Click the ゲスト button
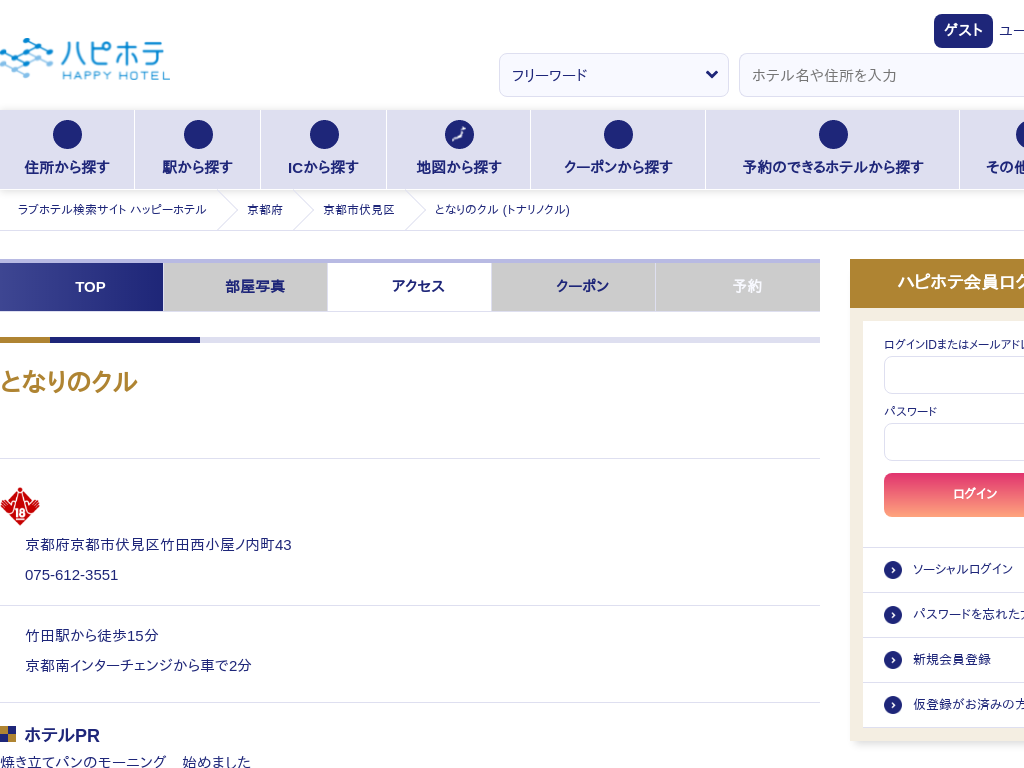 click(963, 31)
